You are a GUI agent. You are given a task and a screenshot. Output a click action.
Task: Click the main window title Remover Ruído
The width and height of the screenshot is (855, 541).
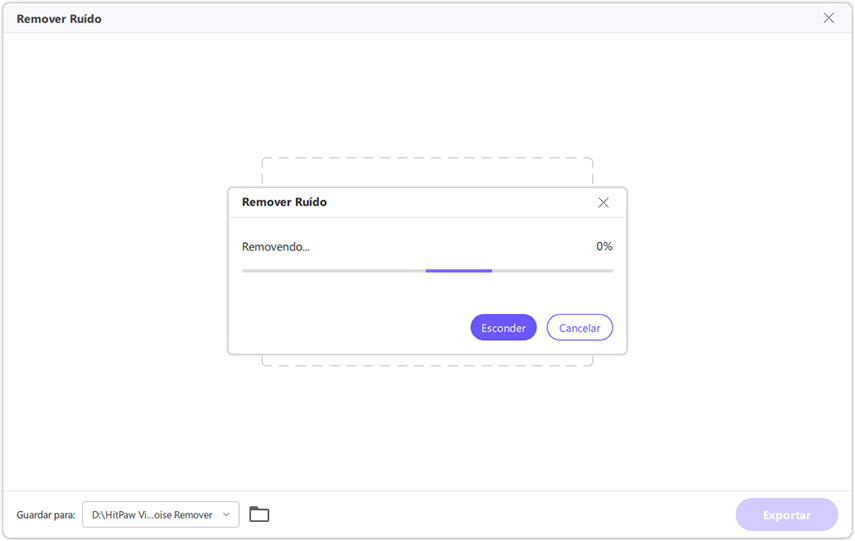(x=59, y=19)
